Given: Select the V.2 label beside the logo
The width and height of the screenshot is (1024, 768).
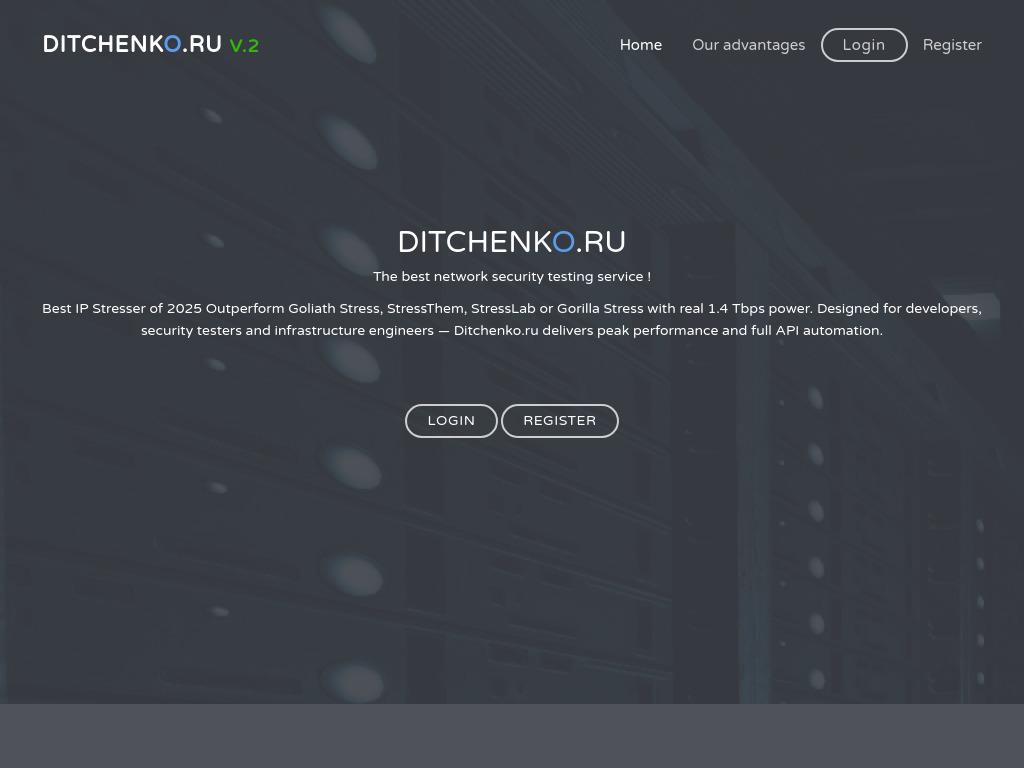Looking at the screenshot, I should [244, 45].
